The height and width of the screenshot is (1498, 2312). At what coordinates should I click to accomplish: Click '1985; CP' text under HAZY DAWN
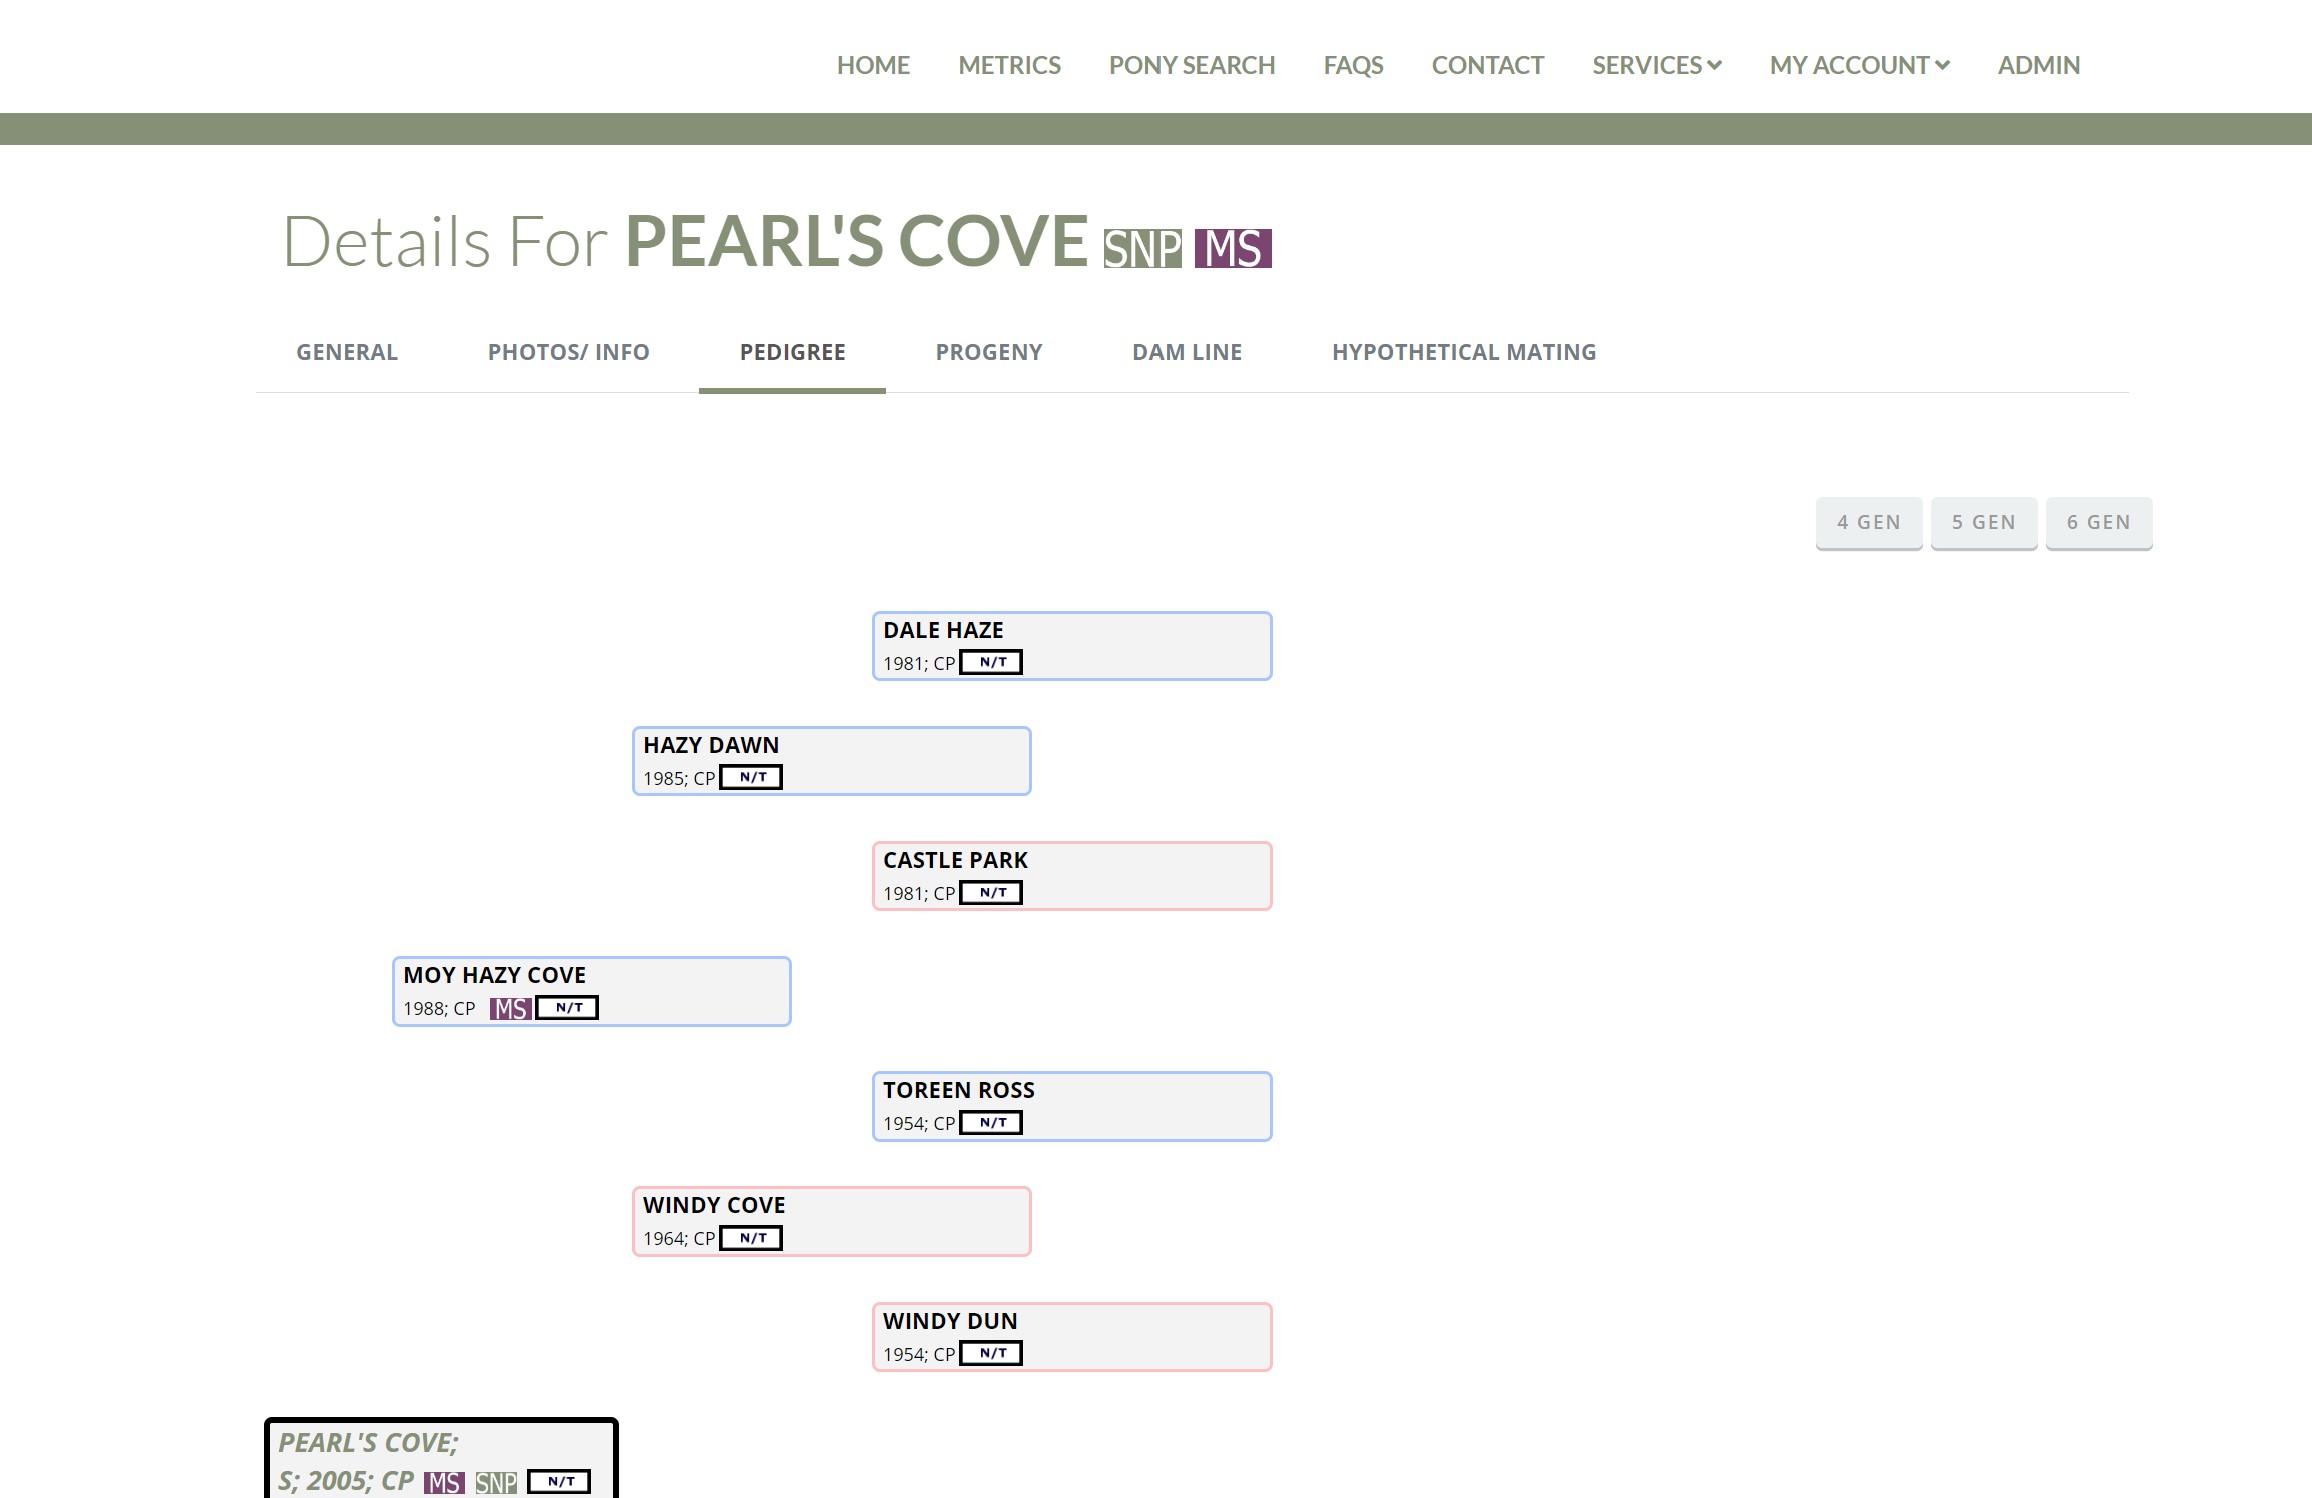click(679, 778)
